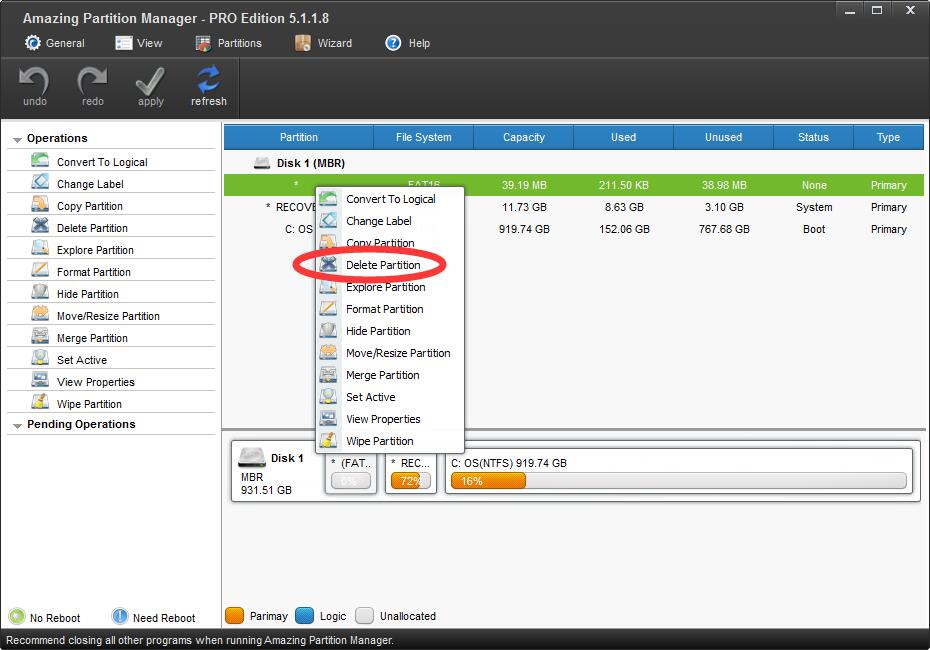Click Set Active text in Operations sidebar

82,360
